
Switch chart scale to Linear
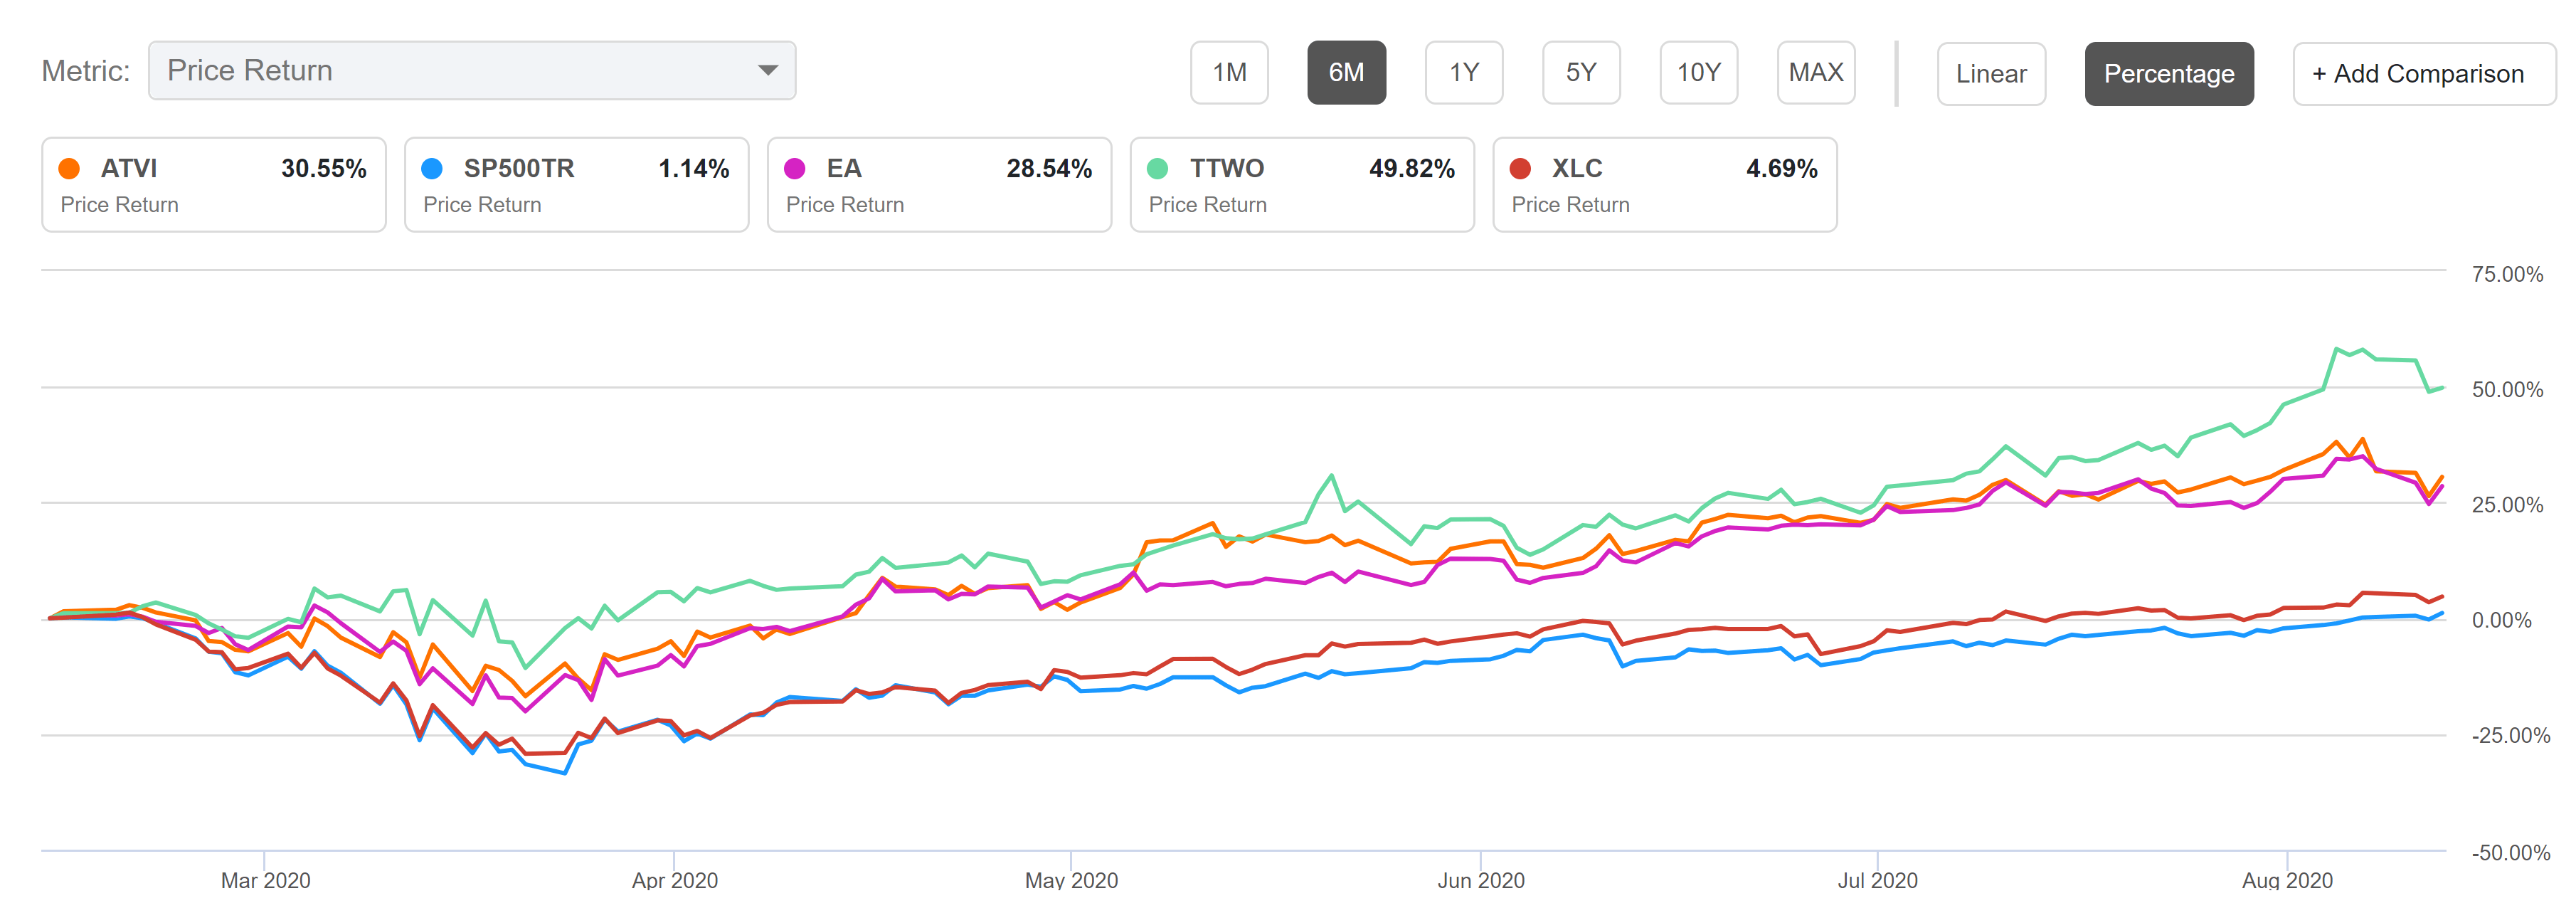tap(1990, 74)
